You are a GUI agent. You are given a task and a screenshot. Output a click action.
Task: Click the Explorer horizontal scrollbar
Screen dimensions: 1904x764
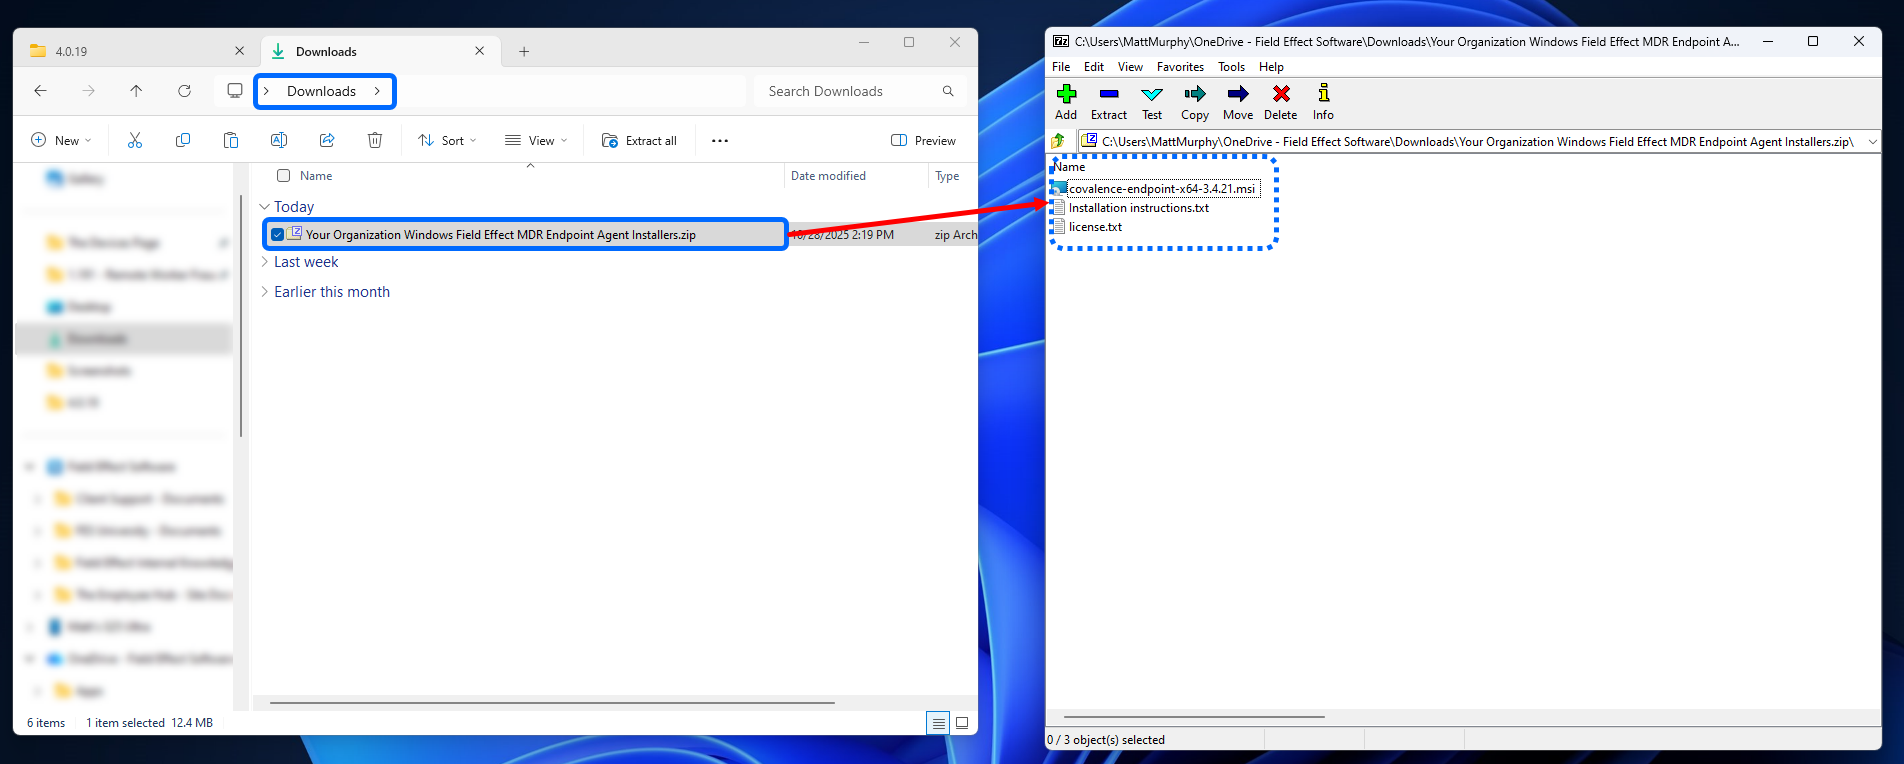click(552, 703)
